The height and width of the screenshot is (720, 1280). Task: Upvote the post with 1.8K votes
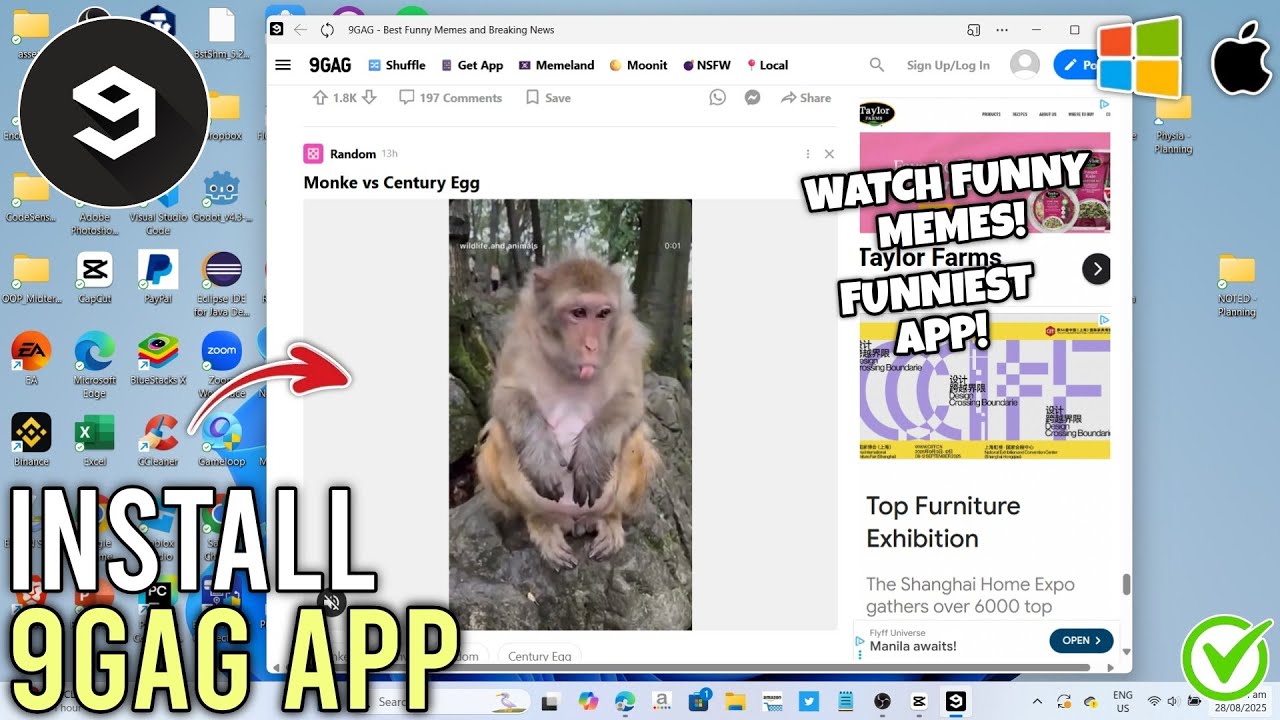tap(320, 98)
